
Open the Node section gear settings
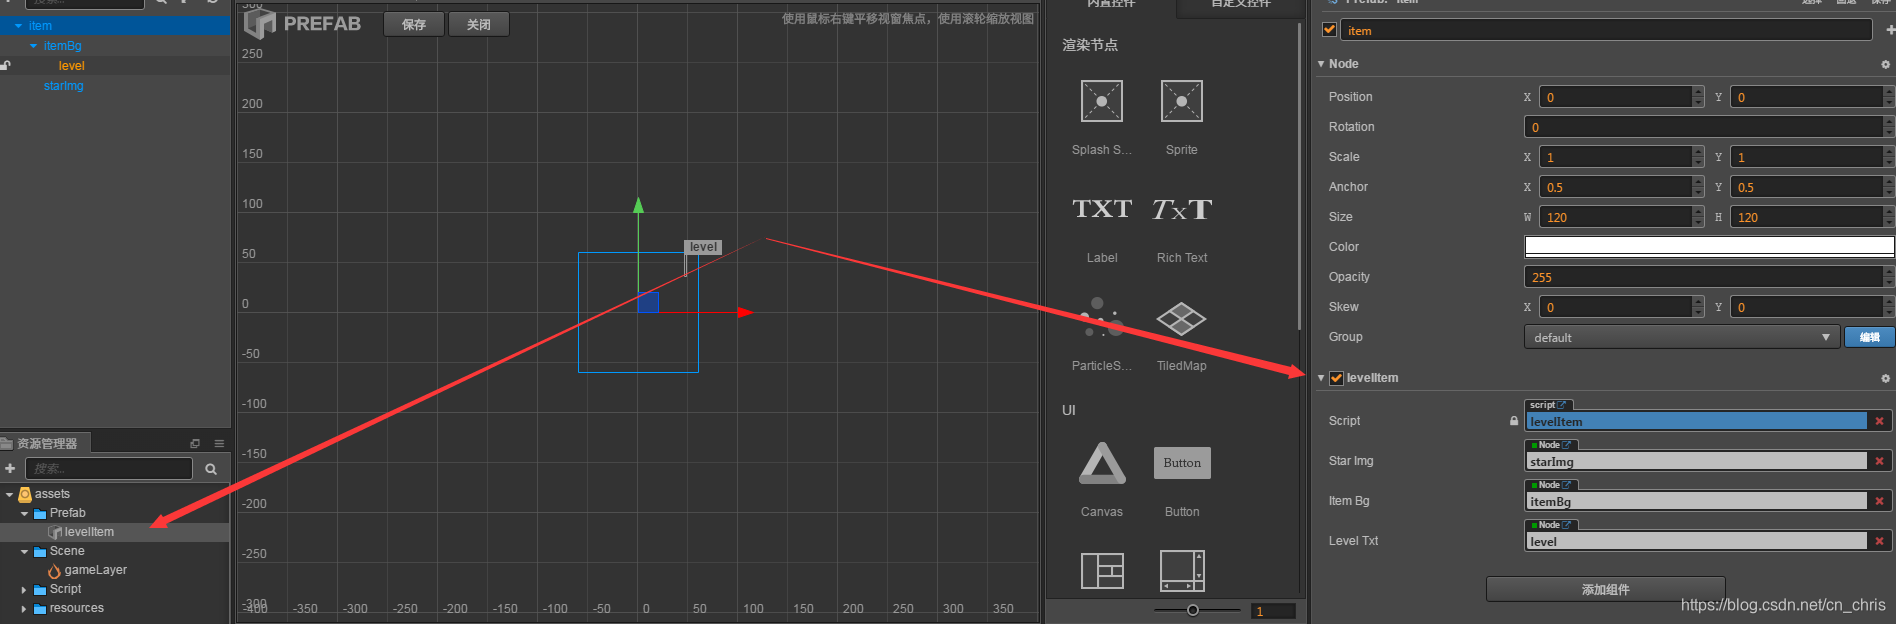pyautogui.click(x=1886, y=64)
